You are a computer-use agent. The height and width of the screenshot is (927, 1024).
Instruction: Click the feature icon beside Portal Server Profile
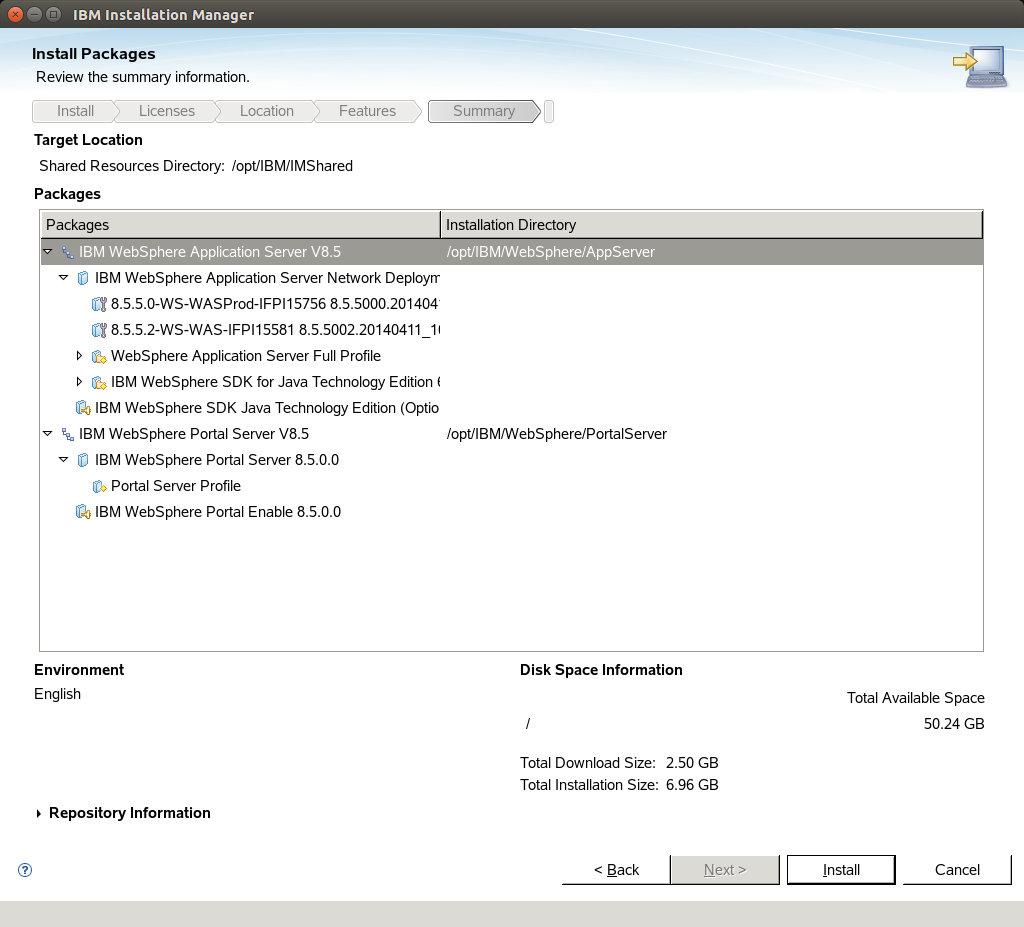coord(99,486)
